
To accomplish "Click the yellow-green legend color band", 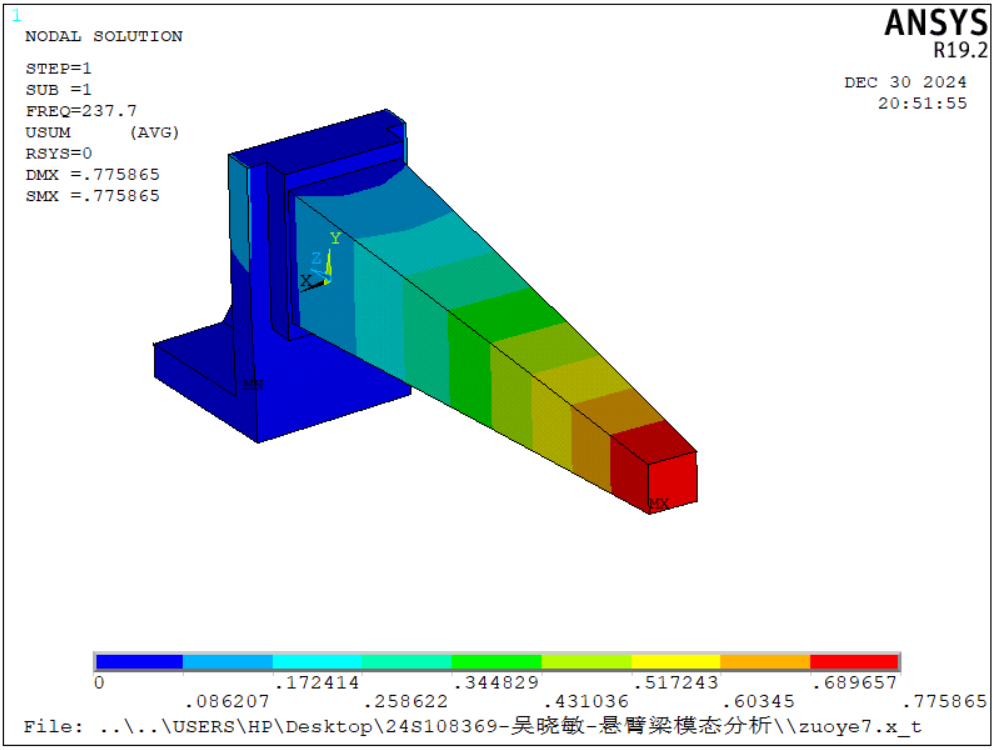I will [x=586, y=662].
